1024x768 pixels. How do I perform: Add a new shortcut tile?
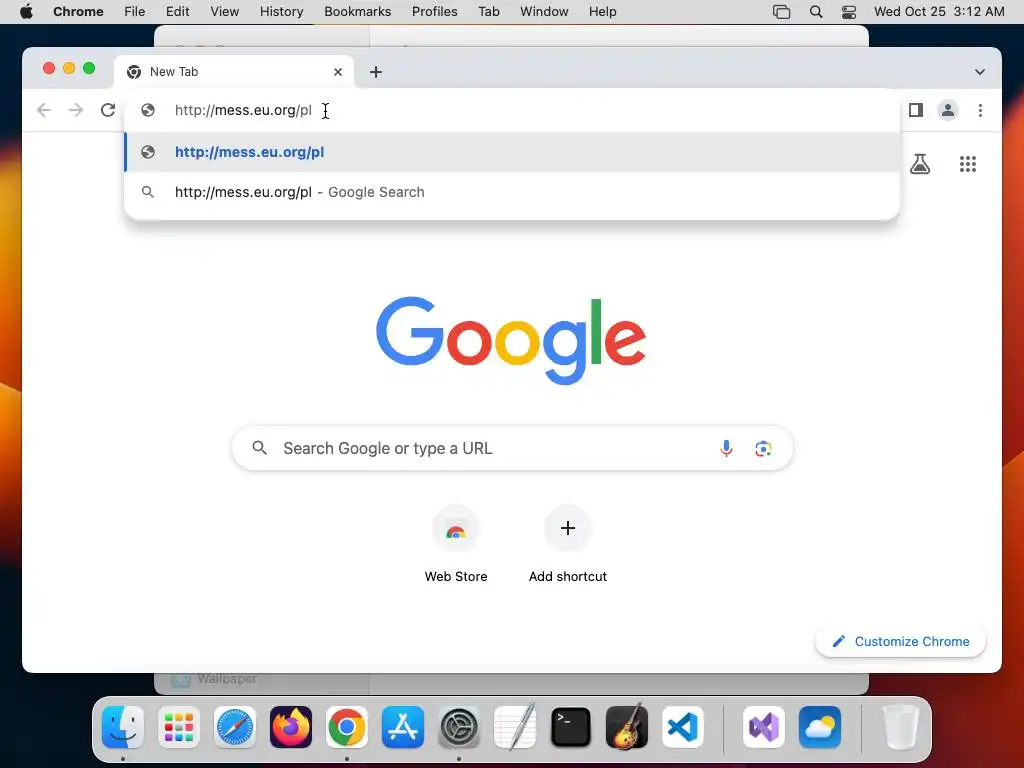[x=568, y=545]
